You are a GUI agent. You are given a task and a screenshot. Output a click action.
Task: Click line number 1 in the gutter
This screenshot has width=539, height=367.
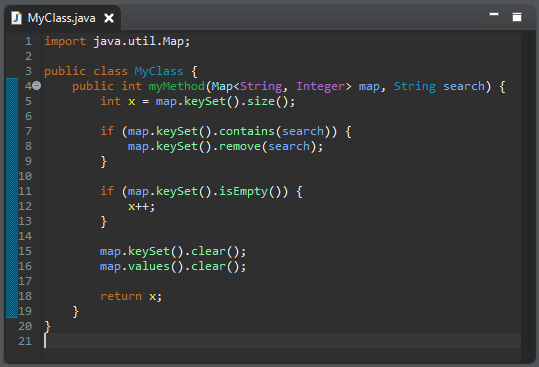(x=28, y=41)
